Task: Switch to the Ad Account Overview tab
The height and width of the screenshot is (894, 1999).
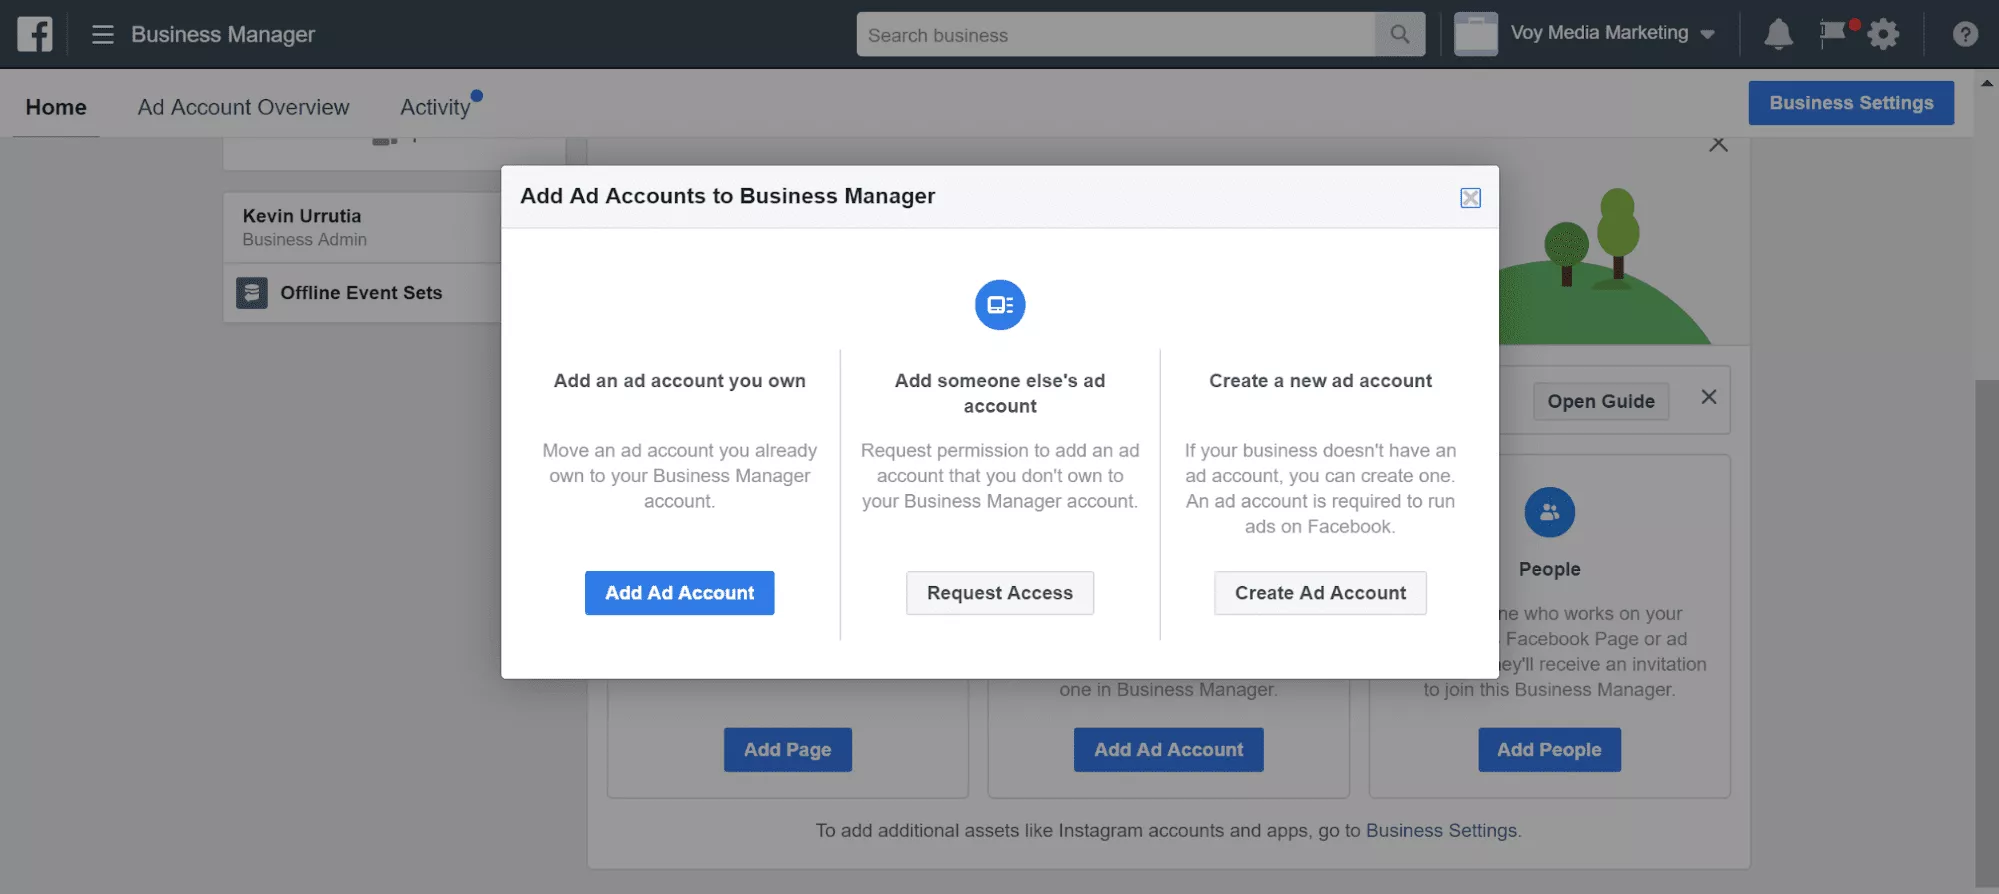Action: click(243, 107)
